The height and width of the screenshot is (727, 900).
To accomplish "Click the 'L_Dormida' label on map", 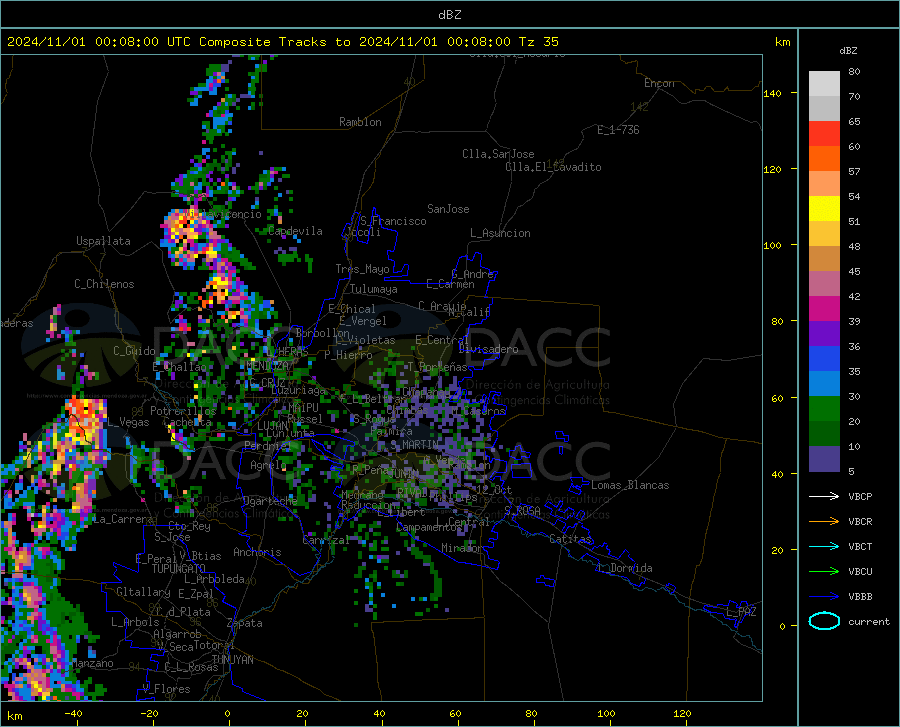I will (x=624, y=568).
